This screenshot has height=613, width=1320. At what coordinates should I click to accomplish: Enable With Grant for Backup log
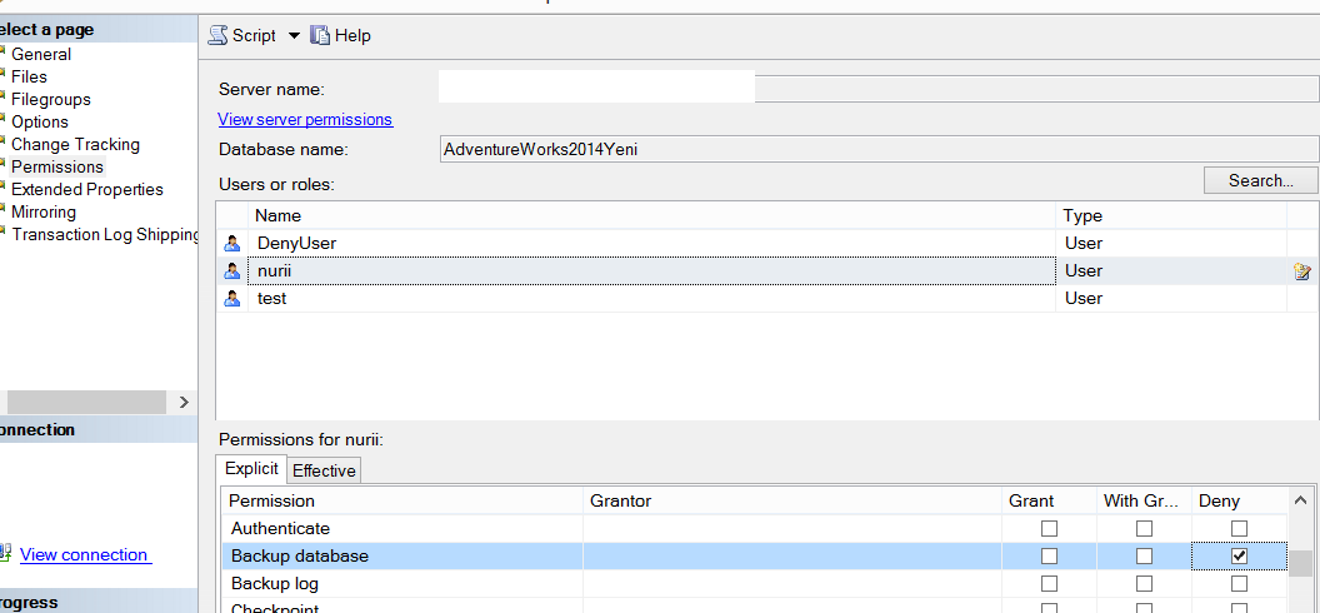click(1144, 583)
